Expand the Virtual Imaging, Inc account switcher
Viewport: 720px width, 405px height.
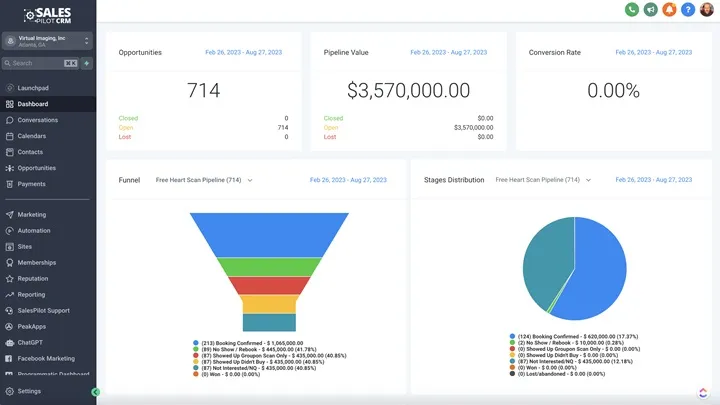tap(48, 41)
